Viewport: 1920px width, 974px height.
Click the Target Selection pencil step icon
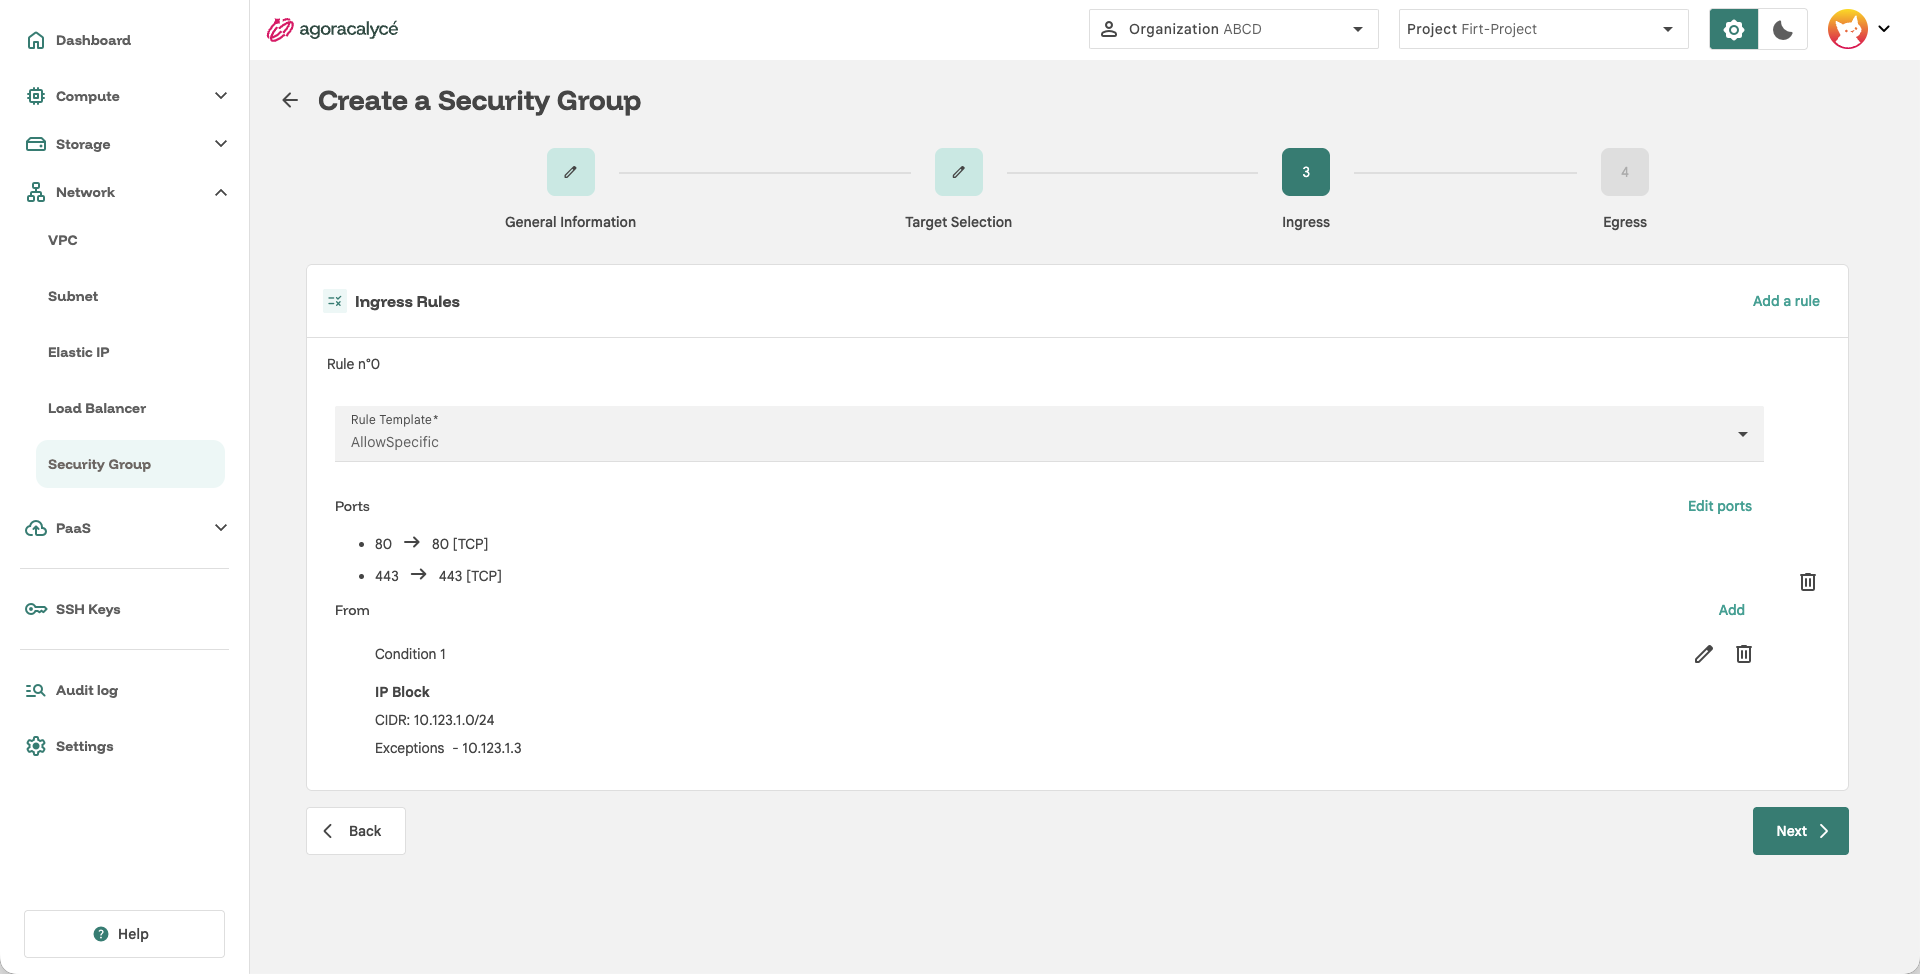(x=959, y=172)
